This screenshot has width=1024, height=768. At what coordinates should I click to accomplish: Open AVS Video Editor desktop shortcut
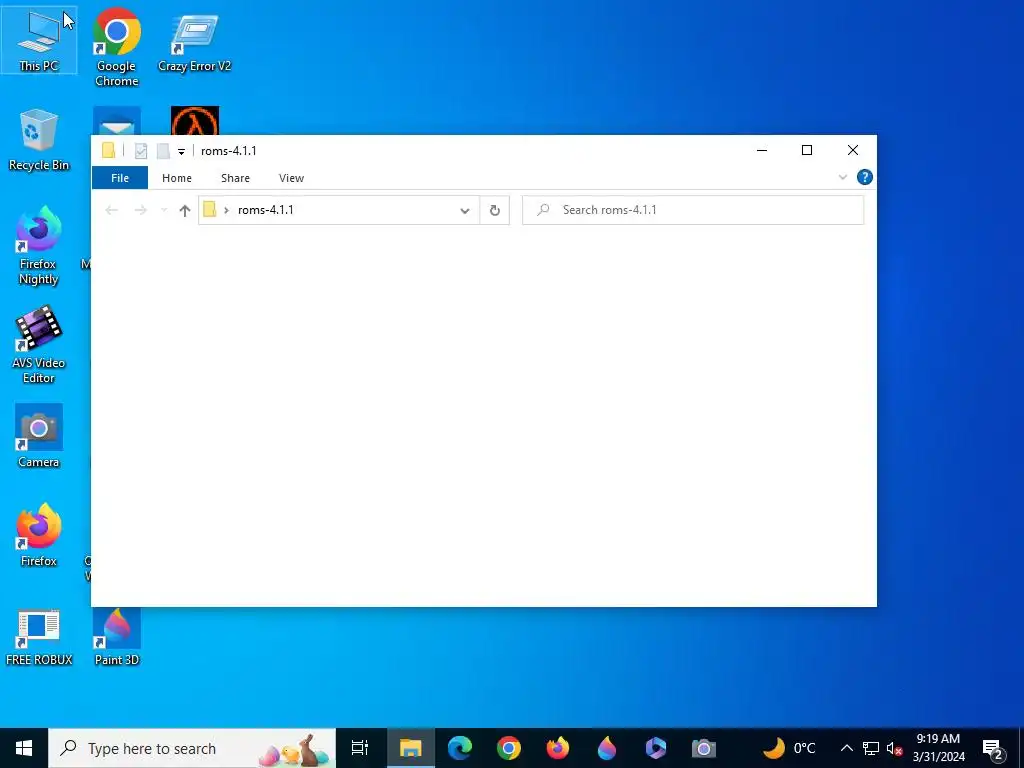pos(39,345)
